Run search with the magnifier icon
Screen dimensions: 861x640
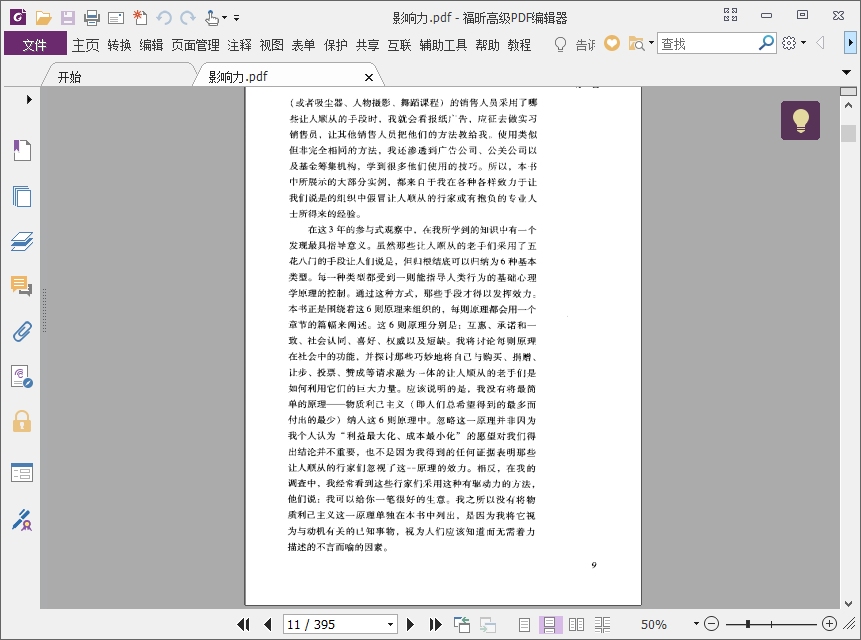click(766, 43)
